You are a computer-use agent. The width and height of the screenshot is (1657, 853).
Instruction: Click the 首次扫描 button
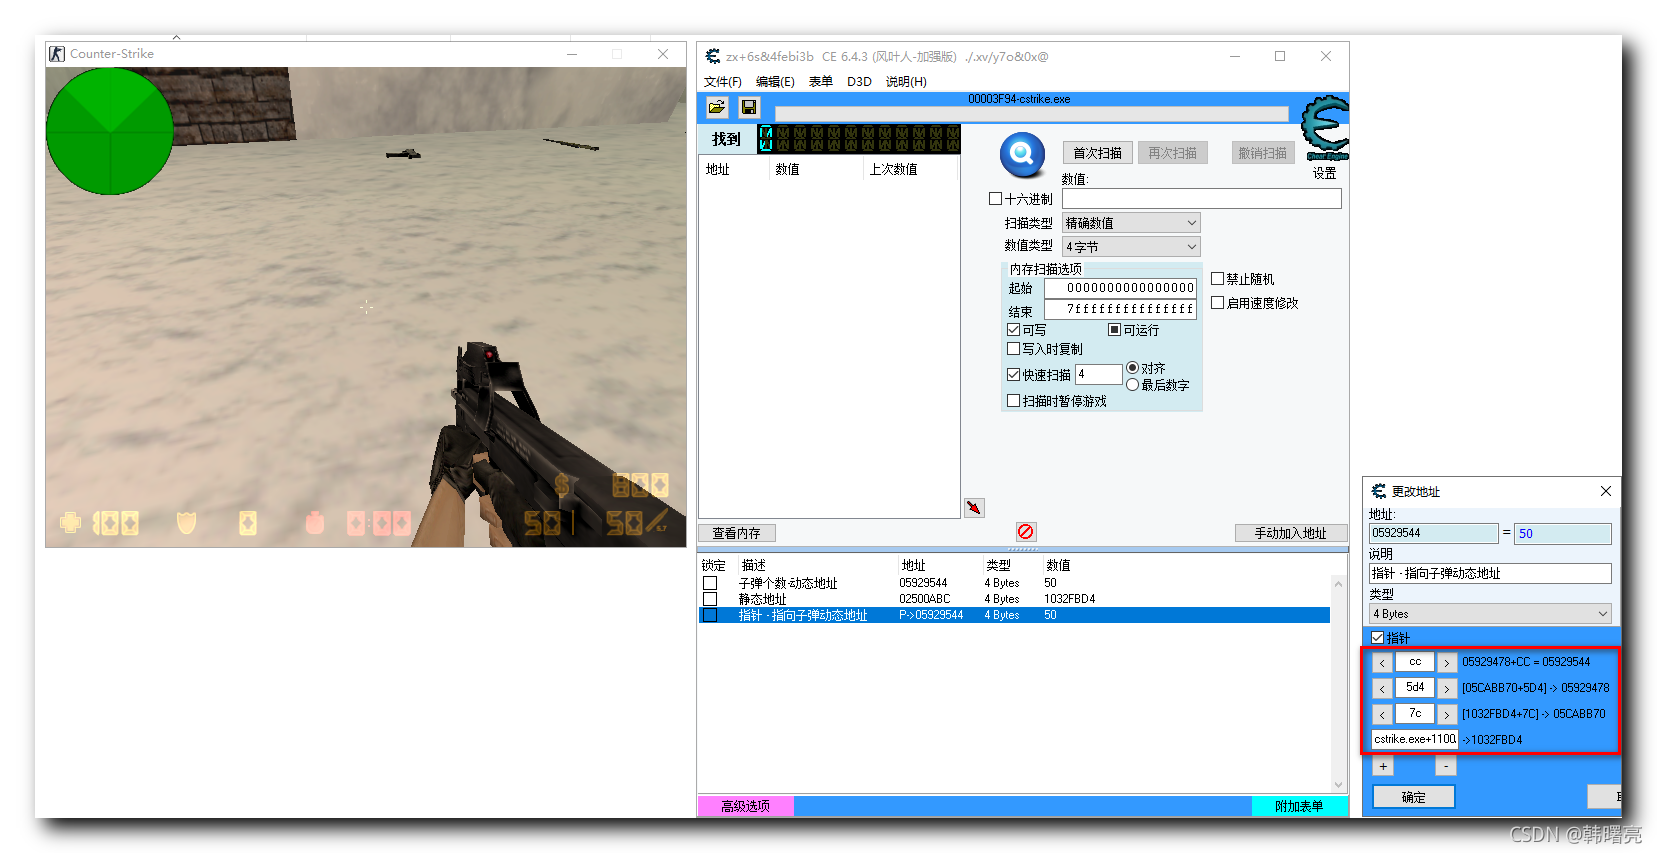[x=1097, y=153]
